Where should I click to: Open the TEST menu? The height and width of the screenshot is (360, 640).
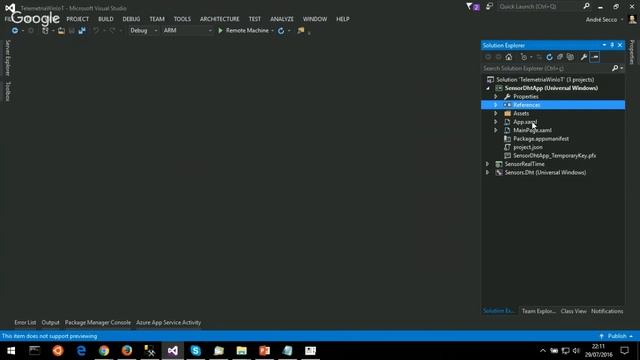(255, 19)
